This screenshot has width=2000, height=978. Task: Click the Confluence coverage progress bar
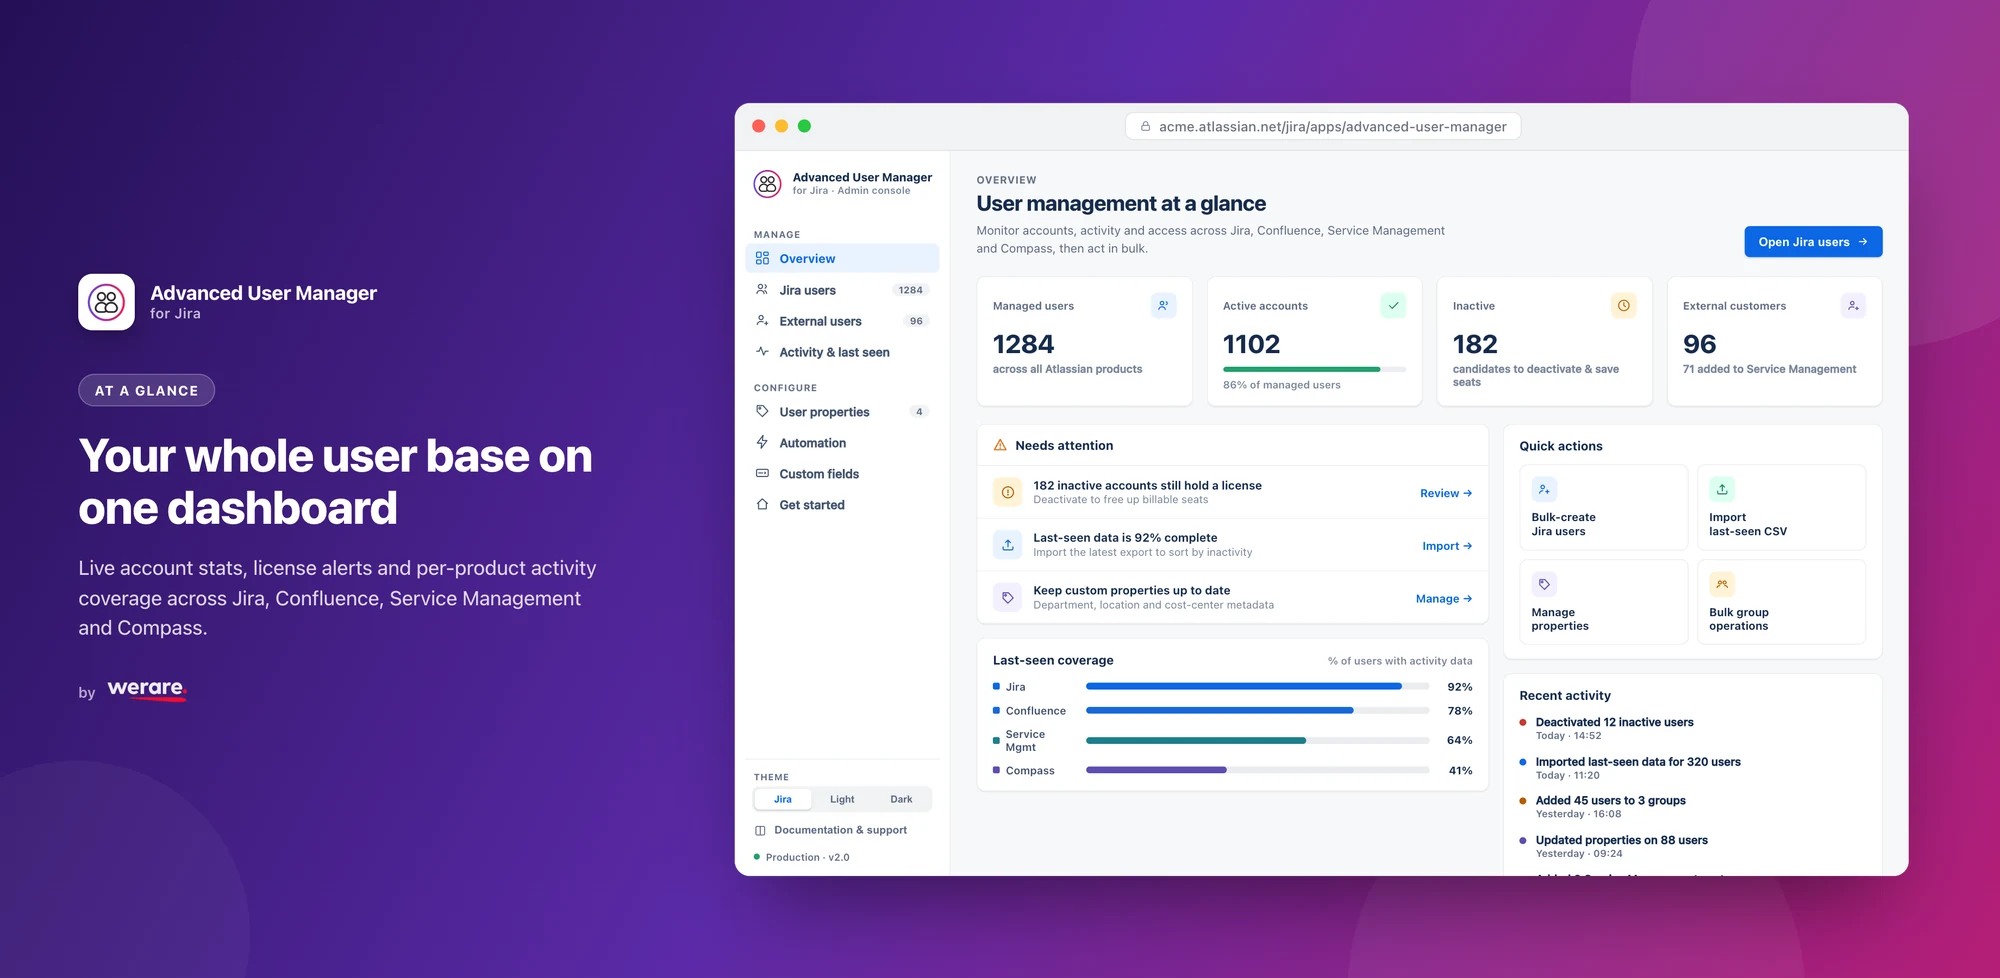1257,710
